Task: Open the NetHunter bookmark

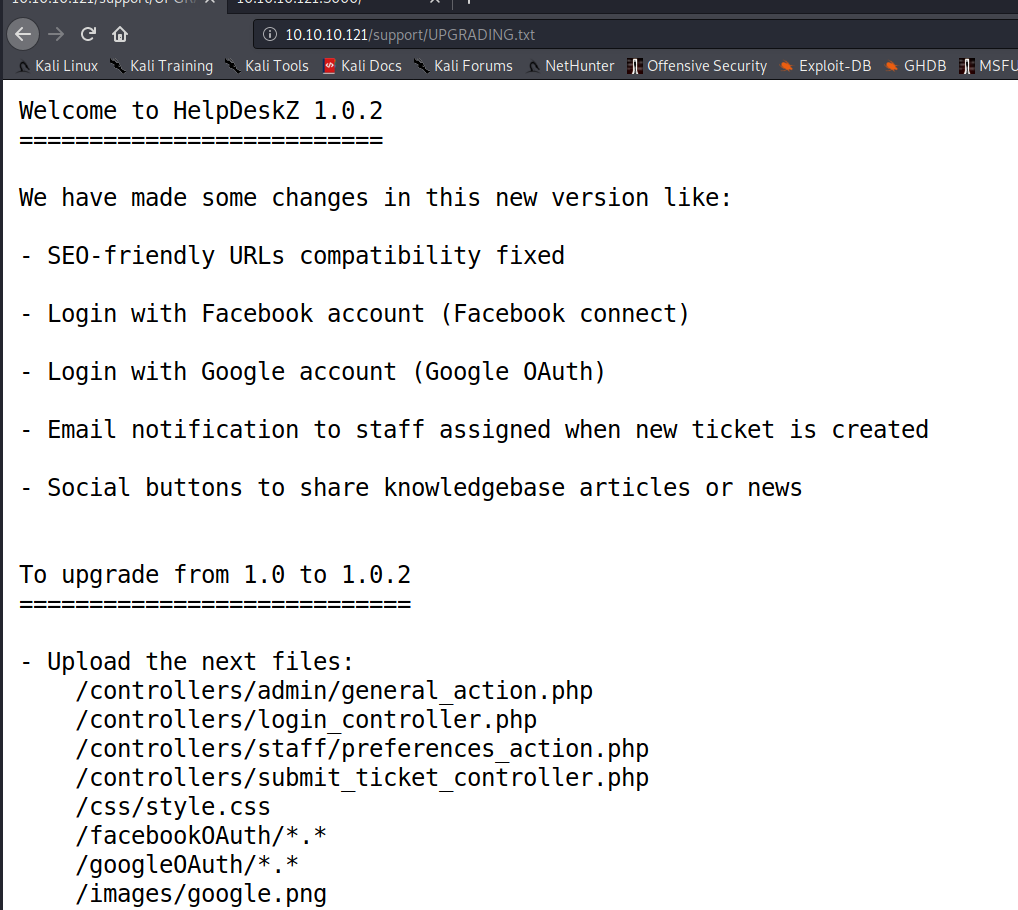Action: (x=570, y=66)
